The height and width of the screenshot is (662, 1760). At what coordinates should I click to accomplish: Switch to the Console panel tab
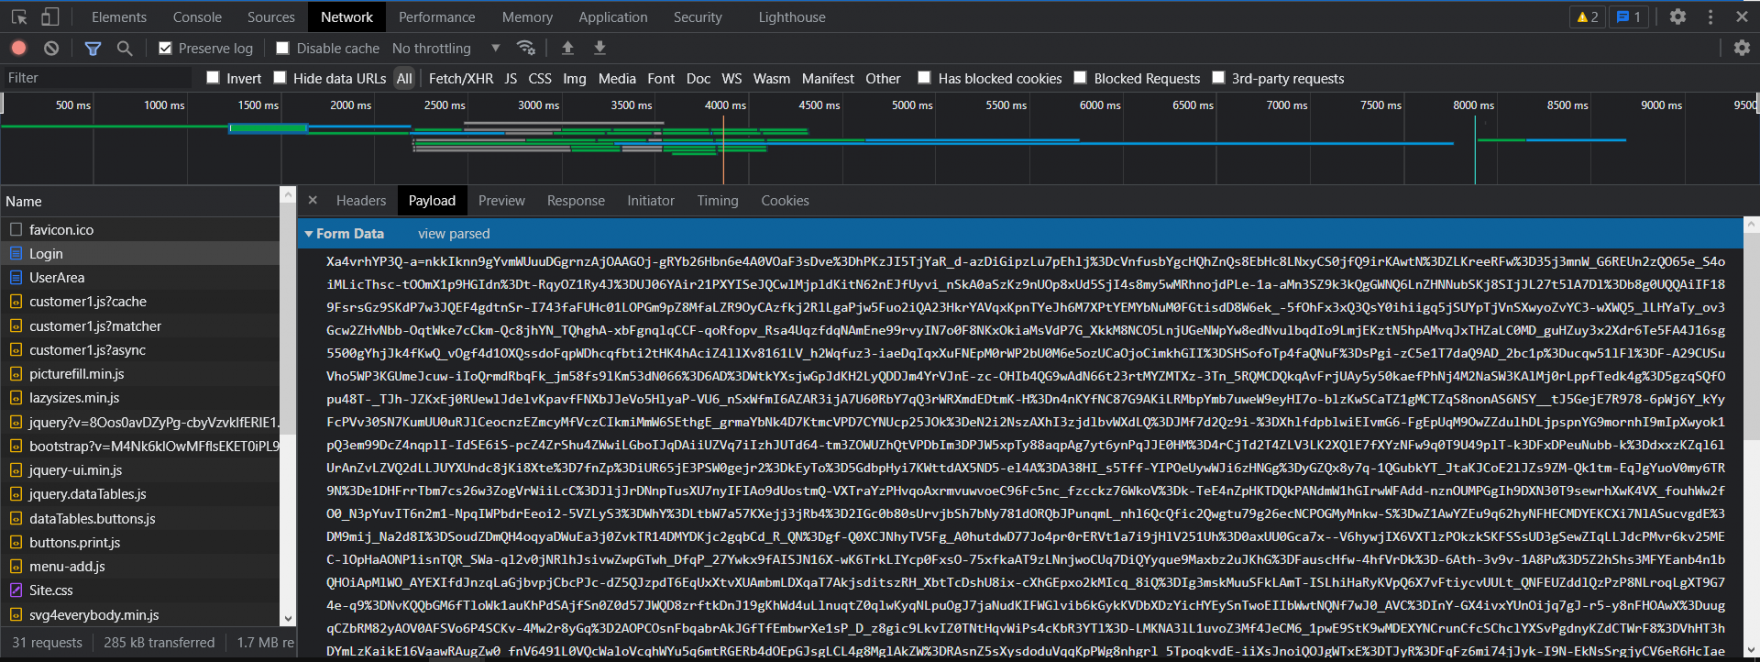(x=197, y=17)
